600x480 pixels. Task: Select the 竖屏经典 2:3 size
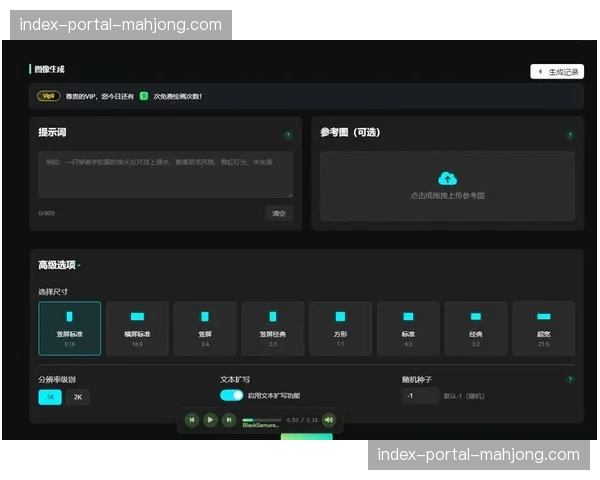coord(273,328)
